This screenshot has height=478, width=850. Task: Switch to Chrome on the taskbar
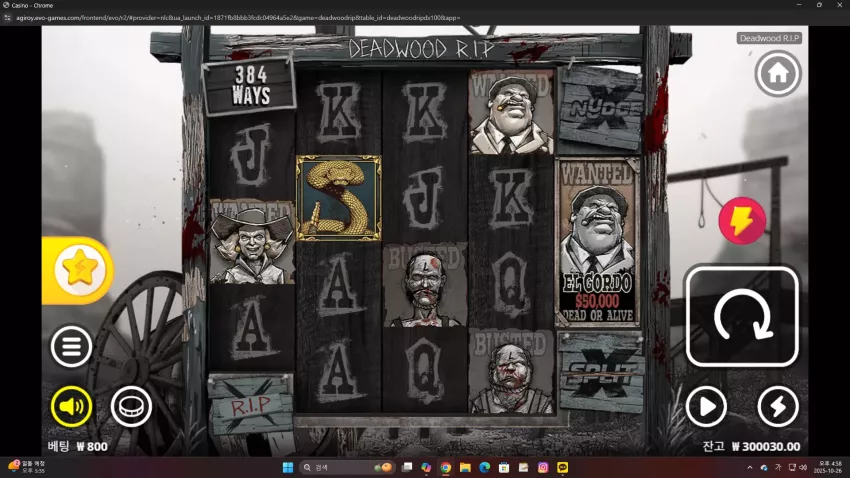446,467
